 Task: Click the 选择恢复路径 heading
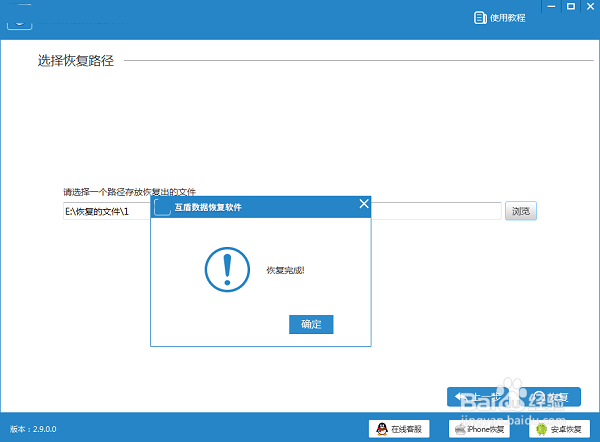(x=76, y=60)
